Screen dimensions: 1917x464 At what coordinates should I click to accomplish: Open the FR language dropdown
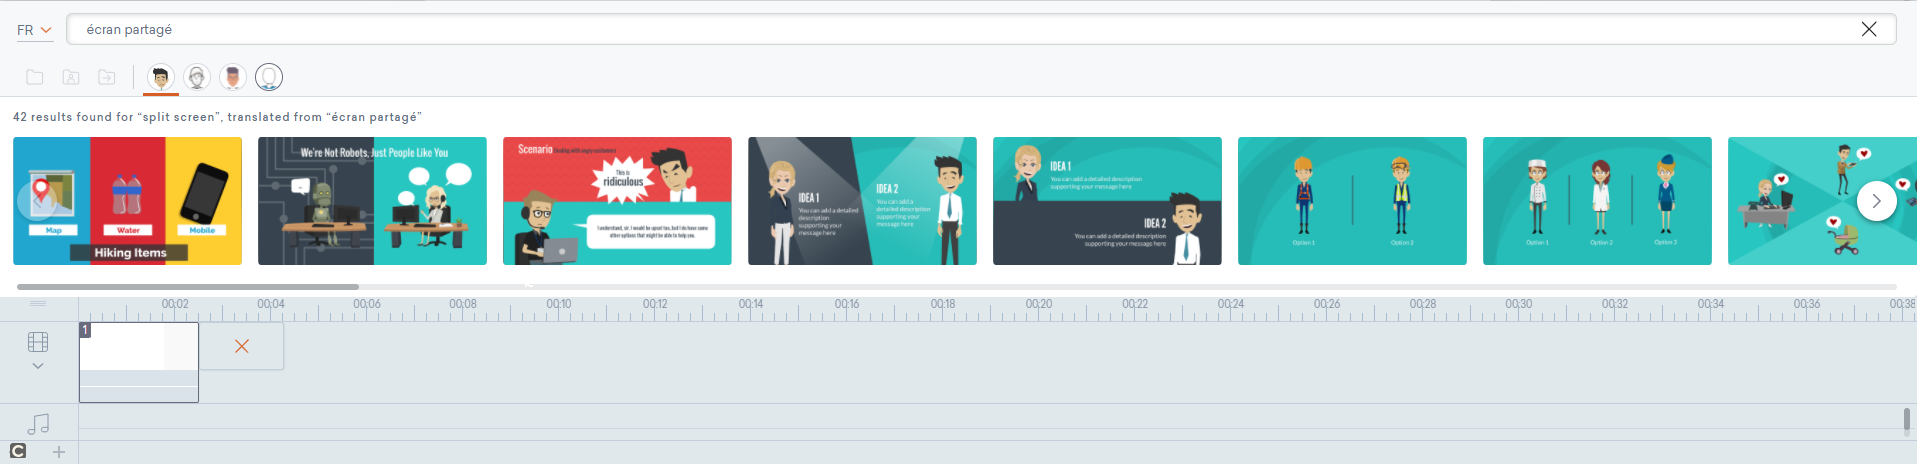tap(34, 30)
